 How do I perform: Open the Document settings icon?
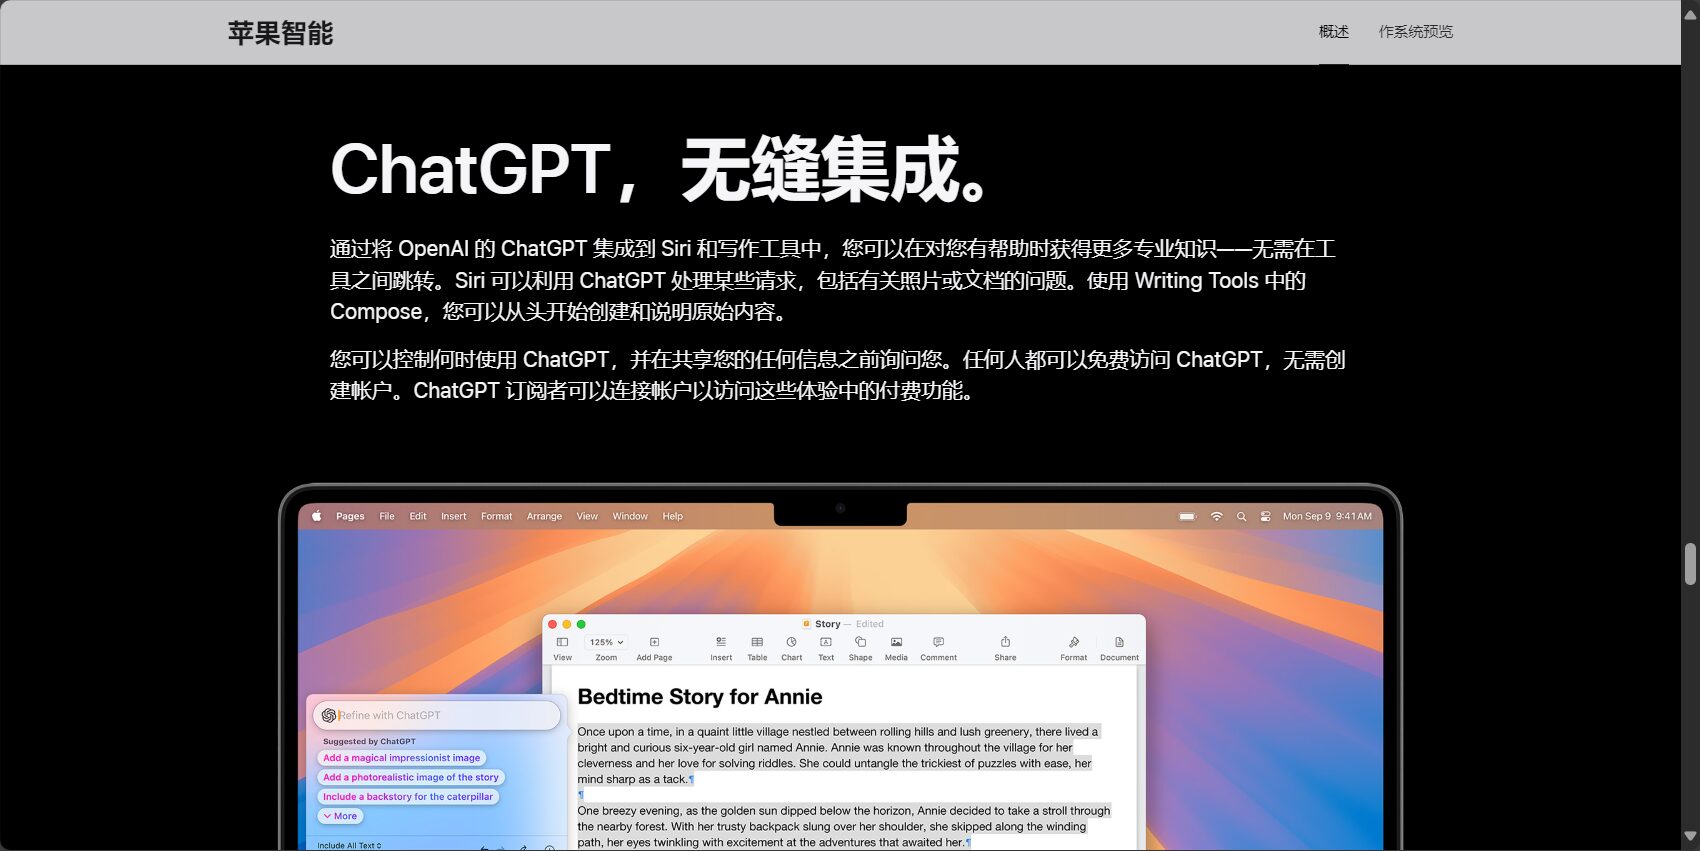(1119, 642)
